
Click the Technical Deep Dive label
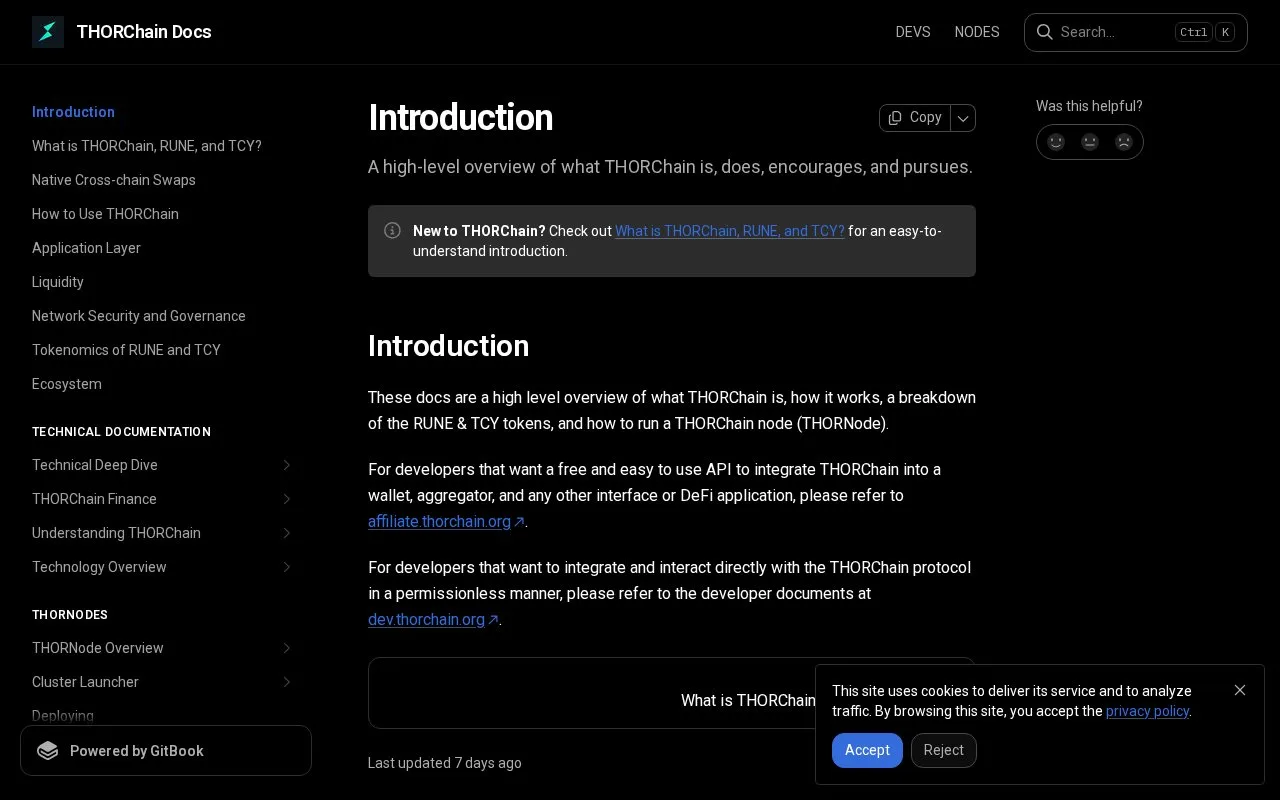tap(95, 465)
